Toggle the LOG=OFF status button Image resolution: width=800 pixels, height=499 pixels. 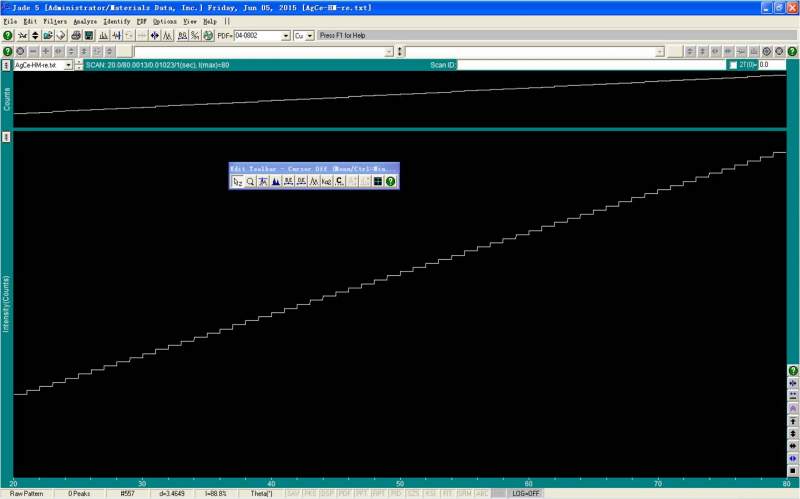pyautogui.click(x=526, y=493)
